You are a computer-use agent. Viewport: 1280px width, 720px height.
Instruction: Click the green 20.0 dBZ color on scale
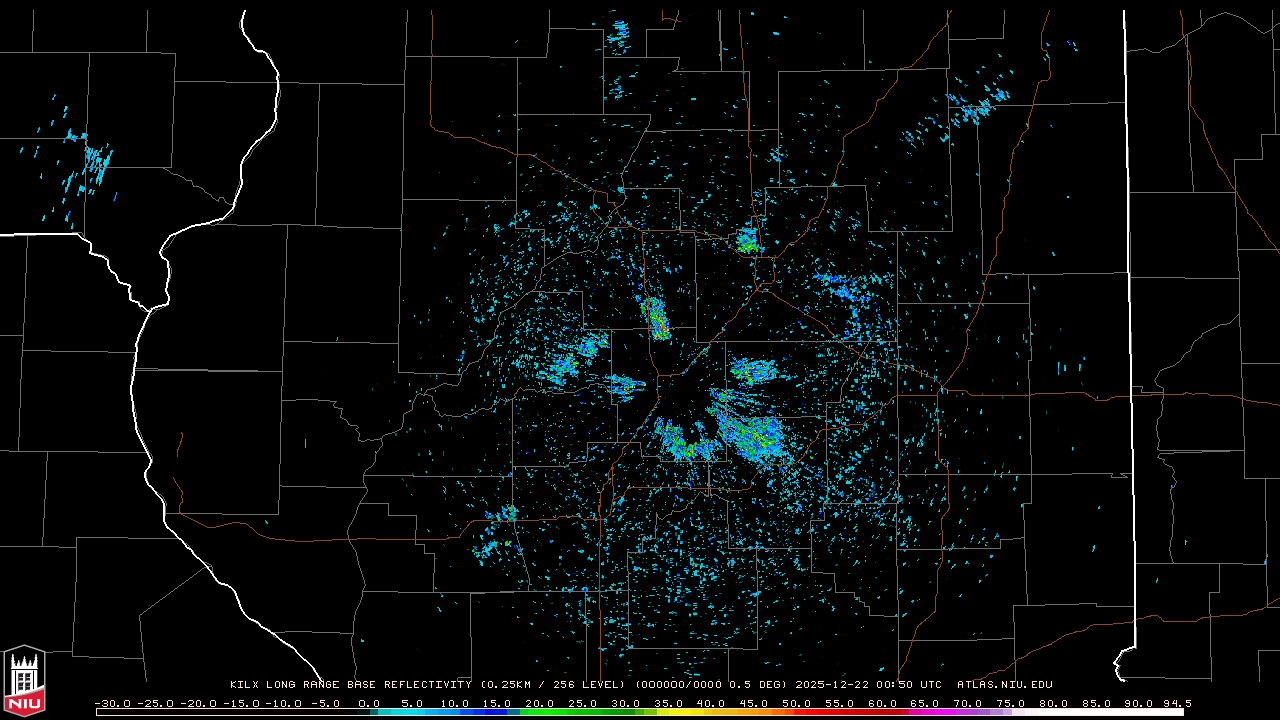[x=540, y=712]
